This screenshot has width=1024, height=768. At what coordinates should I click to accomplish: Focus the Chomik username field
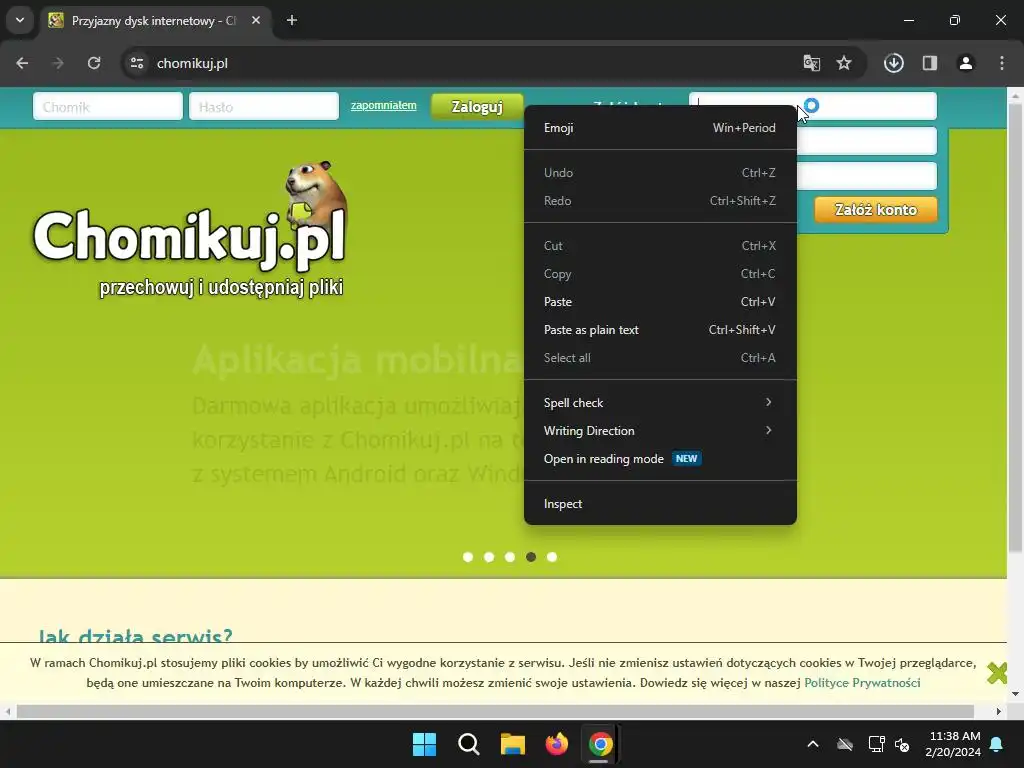click(108, 106)
